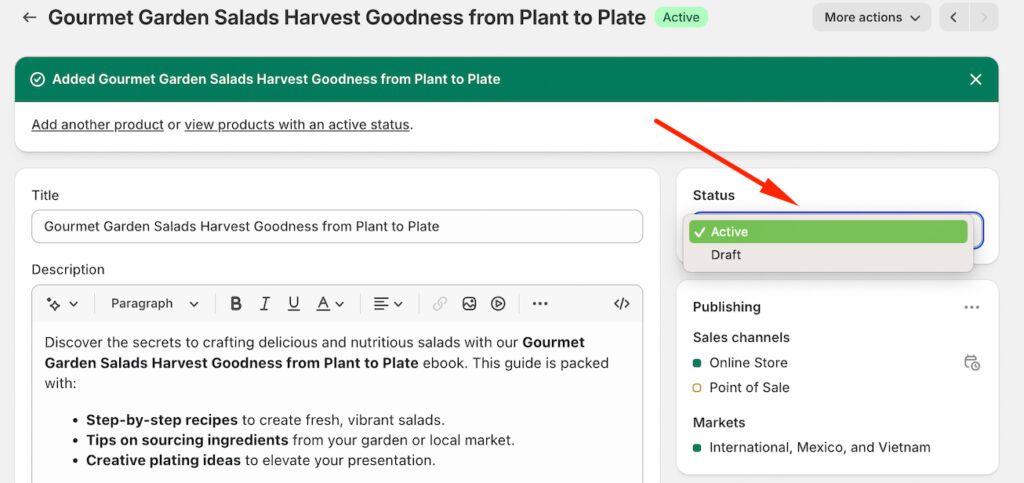
Task: Open Publishing options three-dot menu
Action: [971, 307]
